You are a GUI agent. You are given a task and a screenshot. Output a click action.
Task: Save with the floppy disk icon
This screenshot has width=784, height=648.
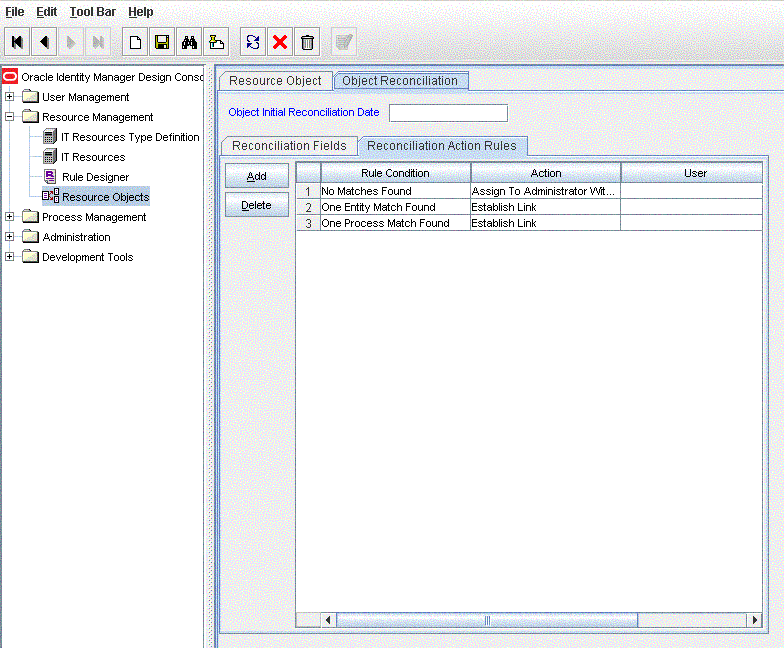[x=162, y=42]
